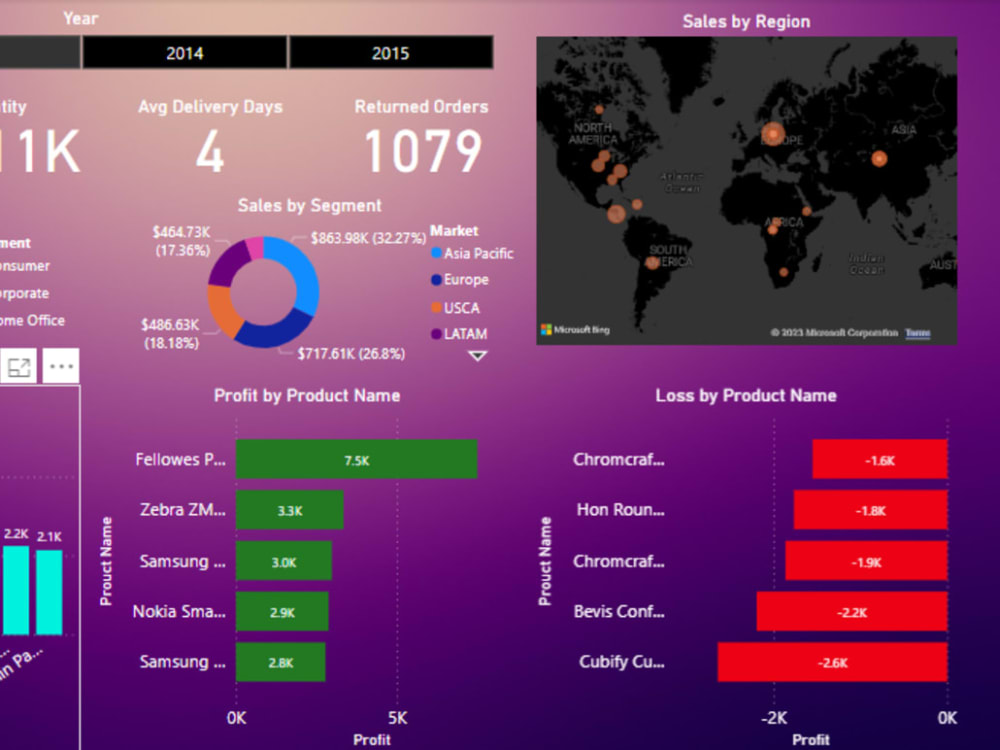Viewport: 1000px width, 750px height.
Task: Open focus mode for the chart
Action: click(21, 365)
